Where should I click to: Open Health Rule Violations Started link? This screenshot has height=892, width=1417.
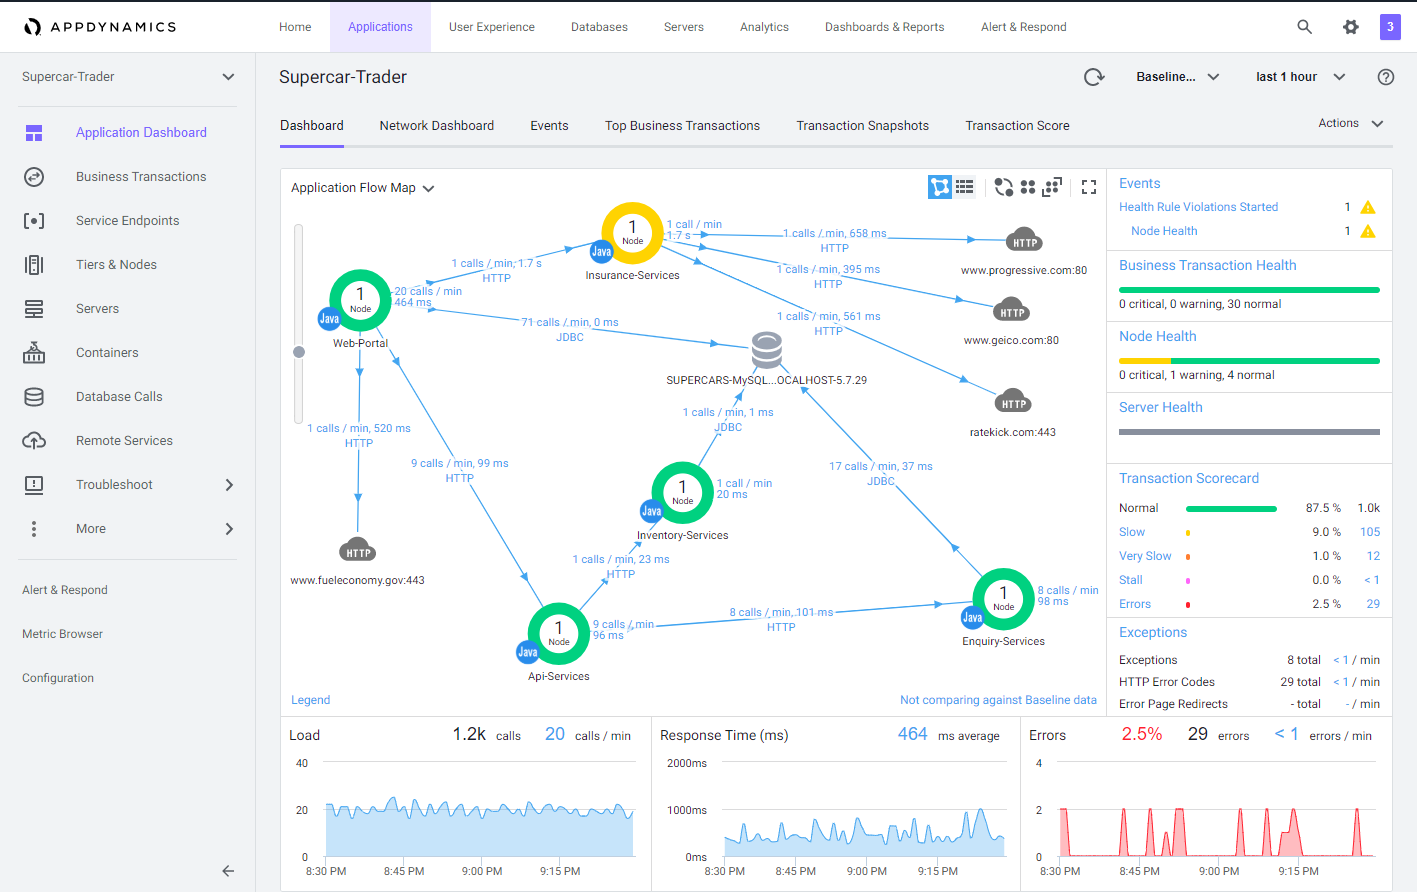1198,207
